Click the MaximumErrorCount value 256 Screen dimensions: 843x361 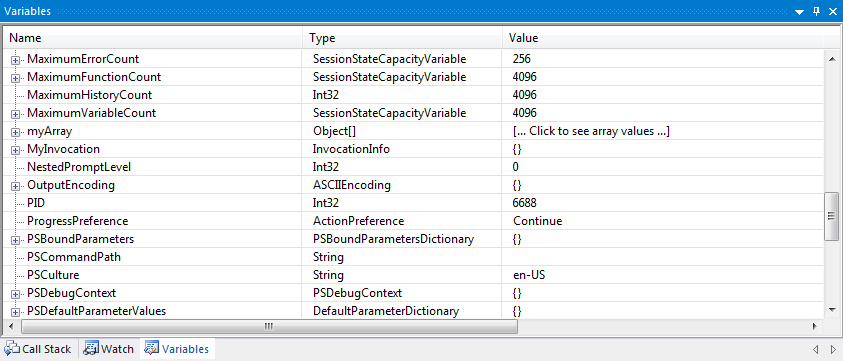pyautogui.click(x=522, y=59)
